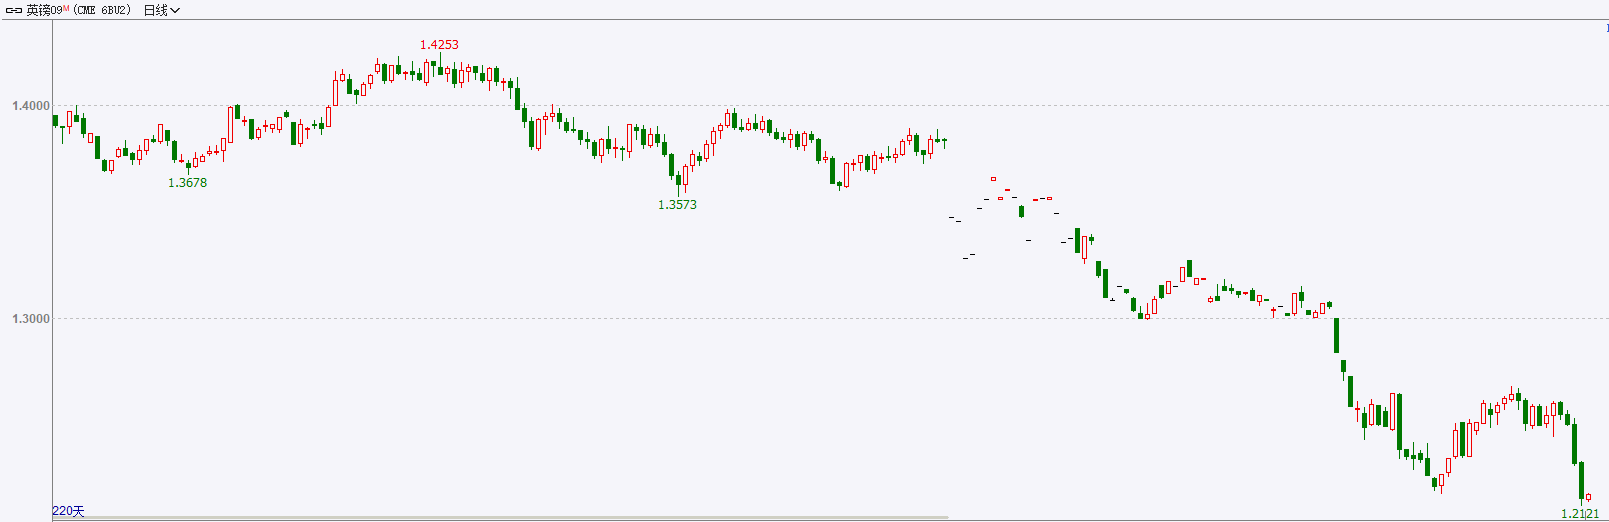1609x522 pixels.
Task: Click the red candle beneath the 1.4253 label
Action: 426,72
